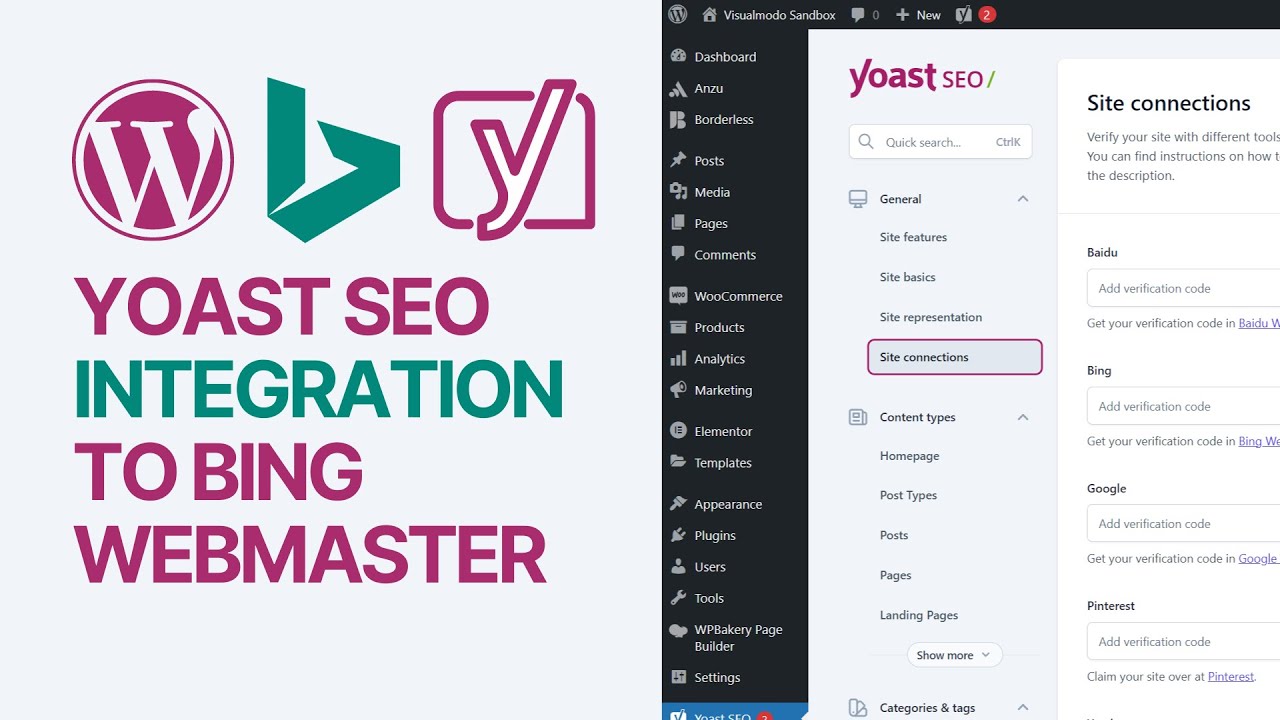Viewport: 1280px width, 720px height.
Task: Click the Content types icon in Yoast
Action: 858,417
